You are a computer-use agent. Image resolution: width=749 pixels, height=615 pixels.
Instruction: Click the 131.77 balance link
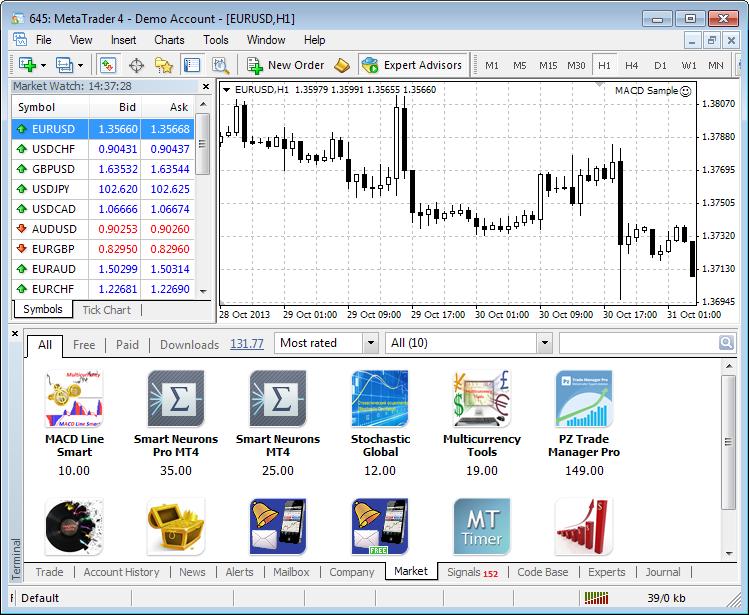click(246, 344)
